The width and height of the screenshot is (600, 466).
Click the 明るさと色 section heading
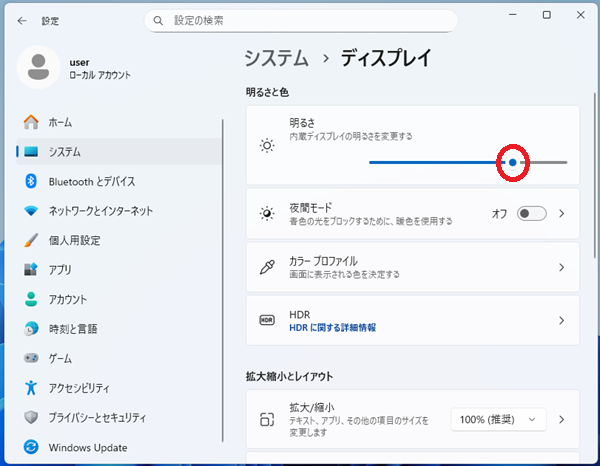pyautogui.click(x=267, y=92)
